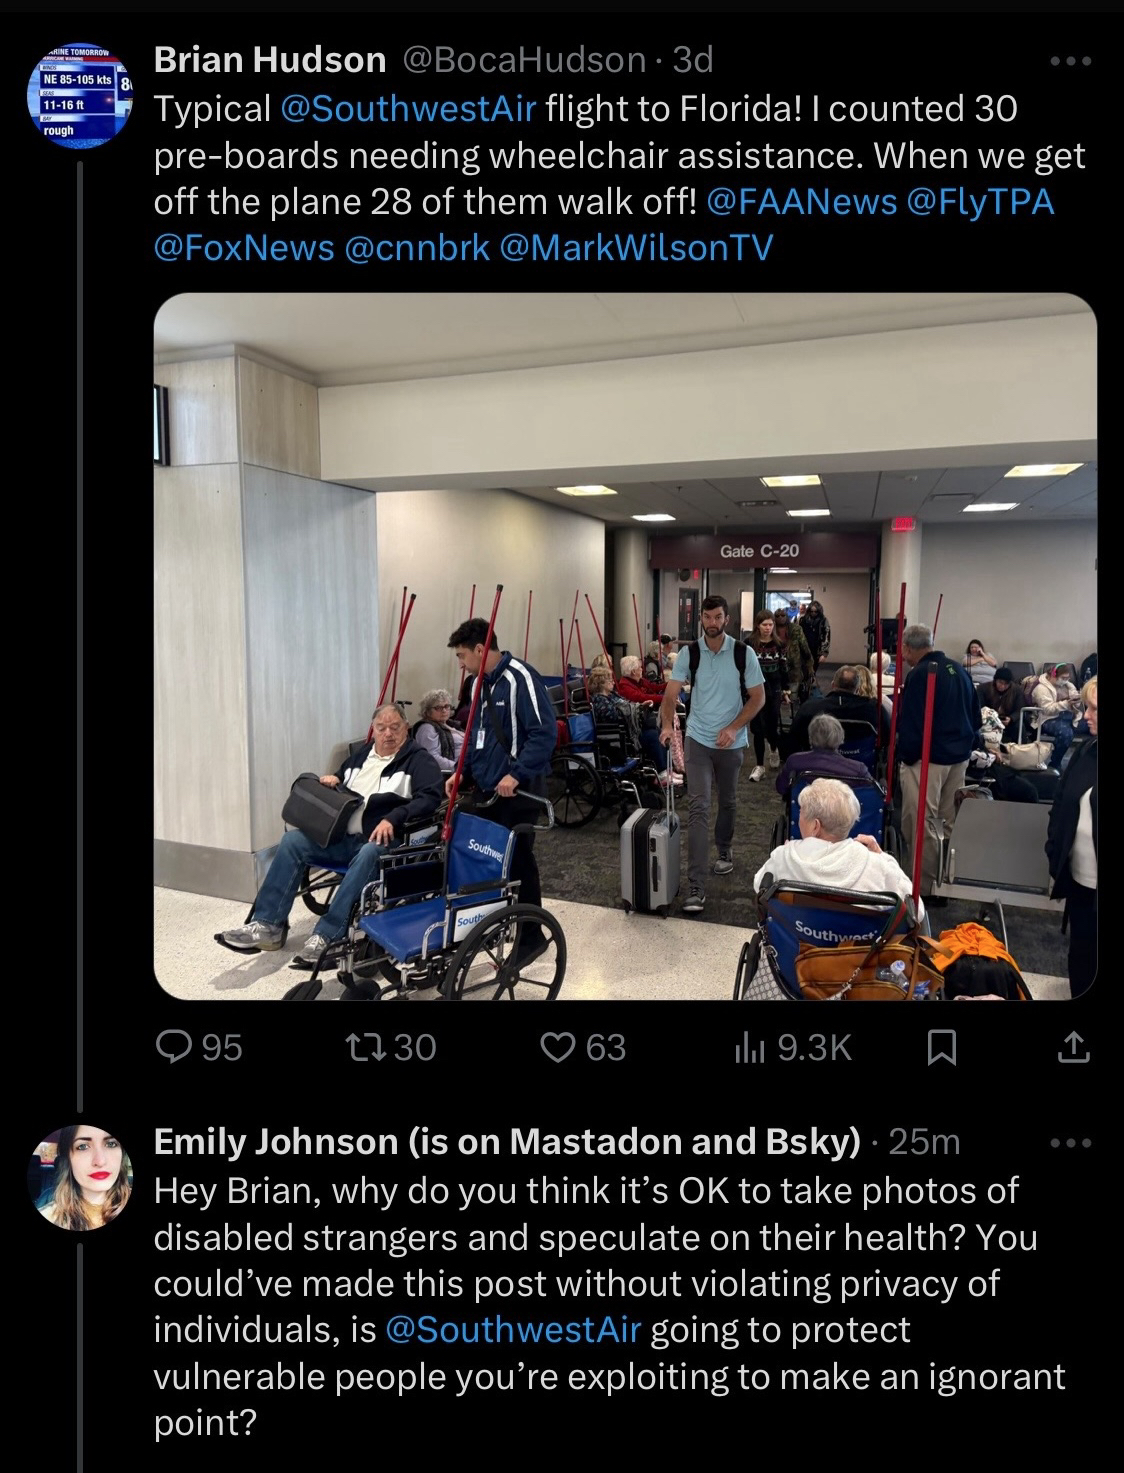Open more options on Brian Hudson's tweet

click(1072, 61)
